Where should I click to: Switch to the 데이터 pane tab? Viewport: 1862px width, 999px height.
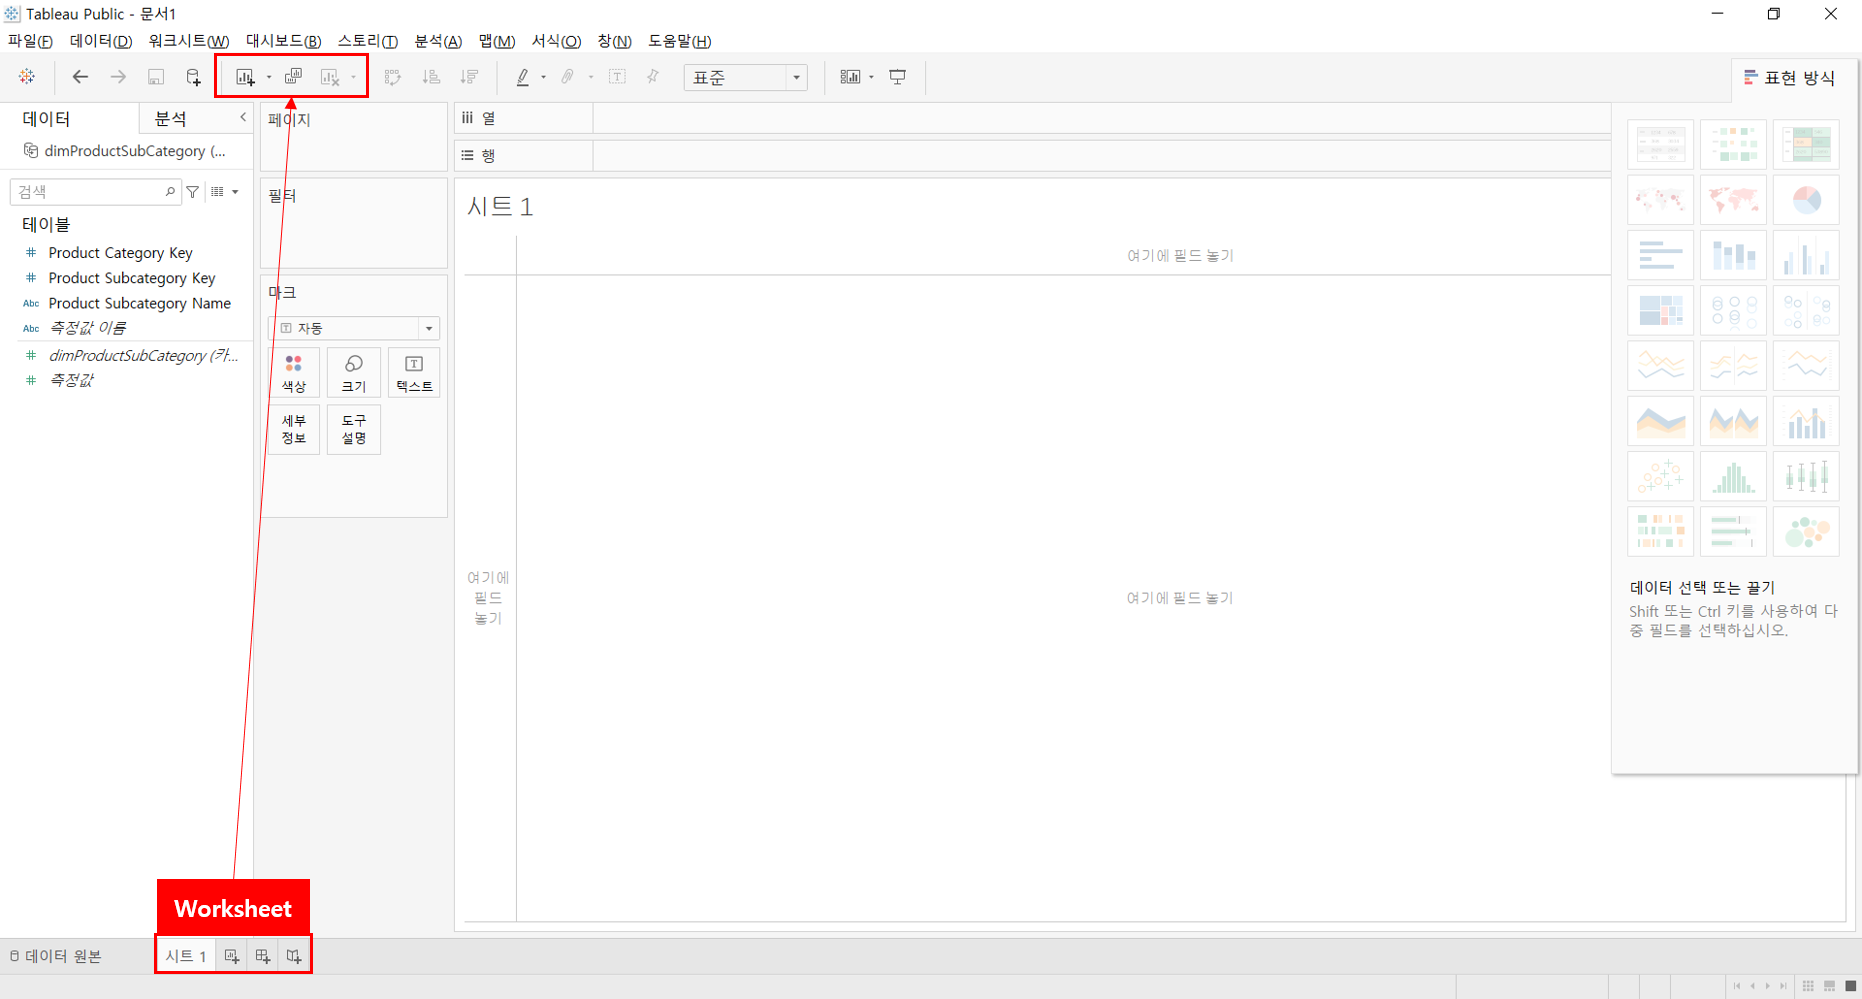click(x=47, y=118)
